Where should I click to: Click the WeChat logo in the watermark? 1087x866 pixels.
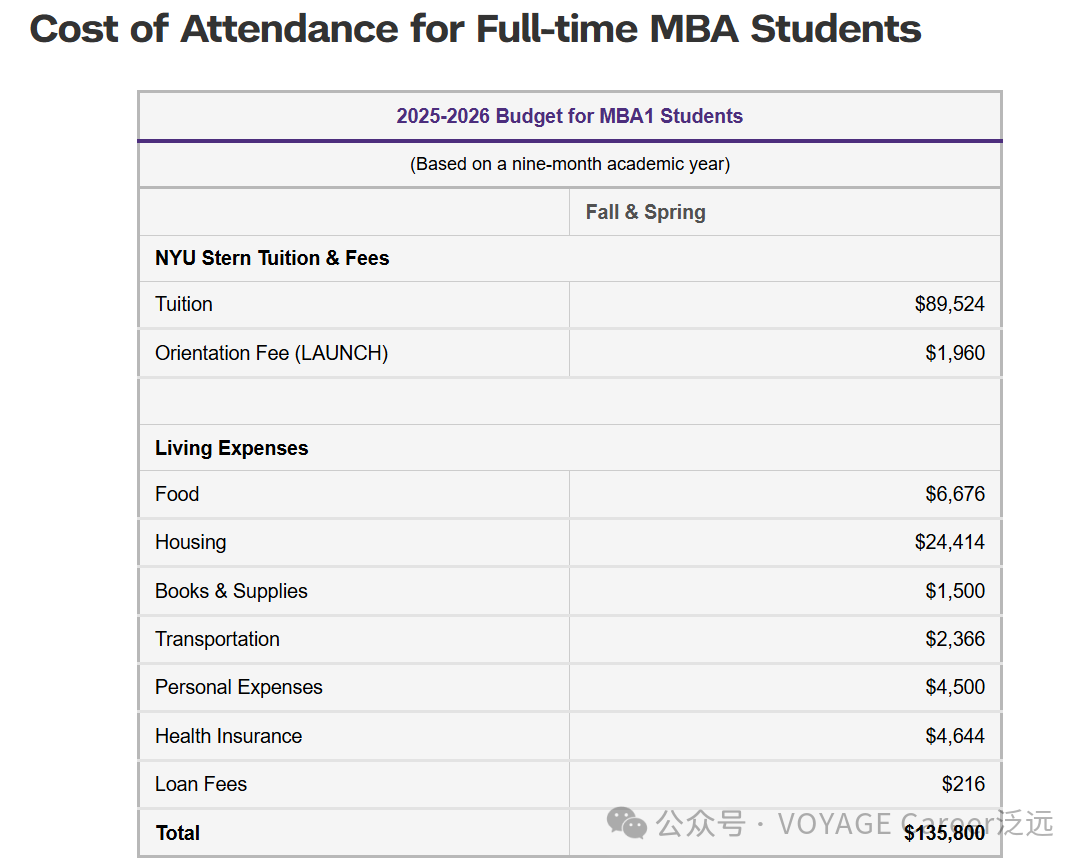tap(627, 824)
